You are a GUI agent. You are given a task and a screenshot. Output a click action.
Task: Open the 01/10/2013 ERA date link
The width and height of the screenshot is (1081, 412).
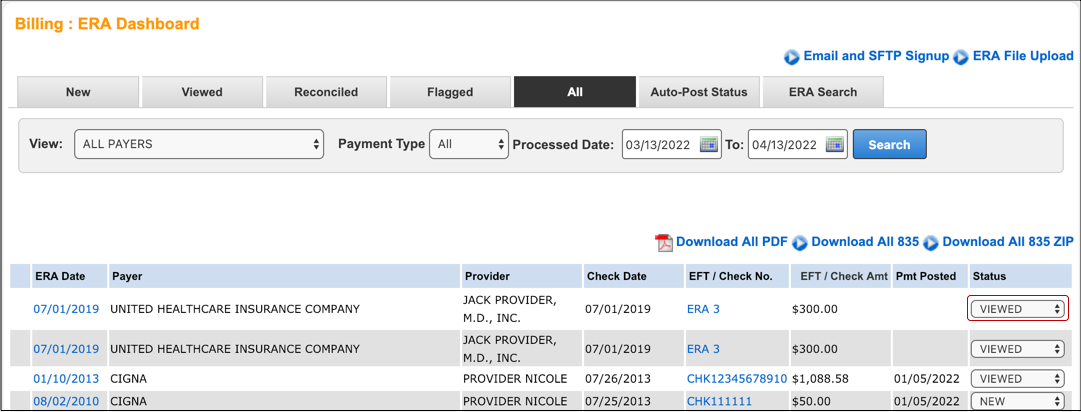pos(66,380)
